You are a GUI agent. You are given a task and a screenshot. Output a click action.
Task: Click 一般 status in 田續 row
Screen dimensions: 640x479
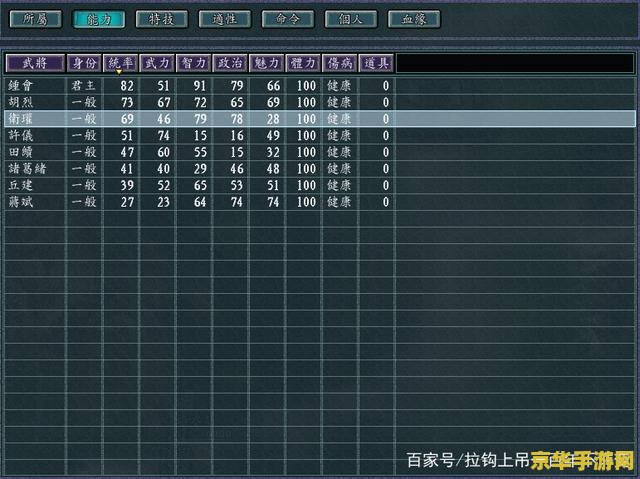pos(84,152)
